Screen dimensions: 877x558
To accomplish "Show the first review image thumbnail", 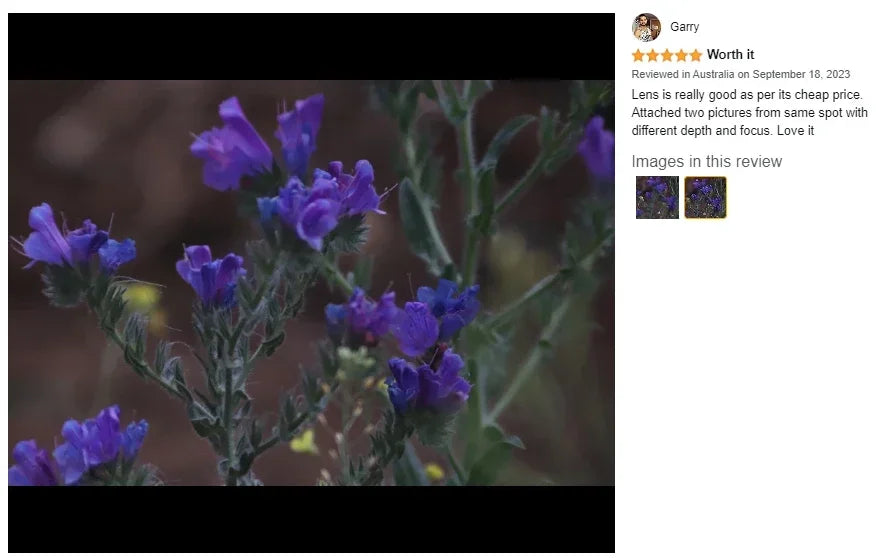I will (657, 197).
